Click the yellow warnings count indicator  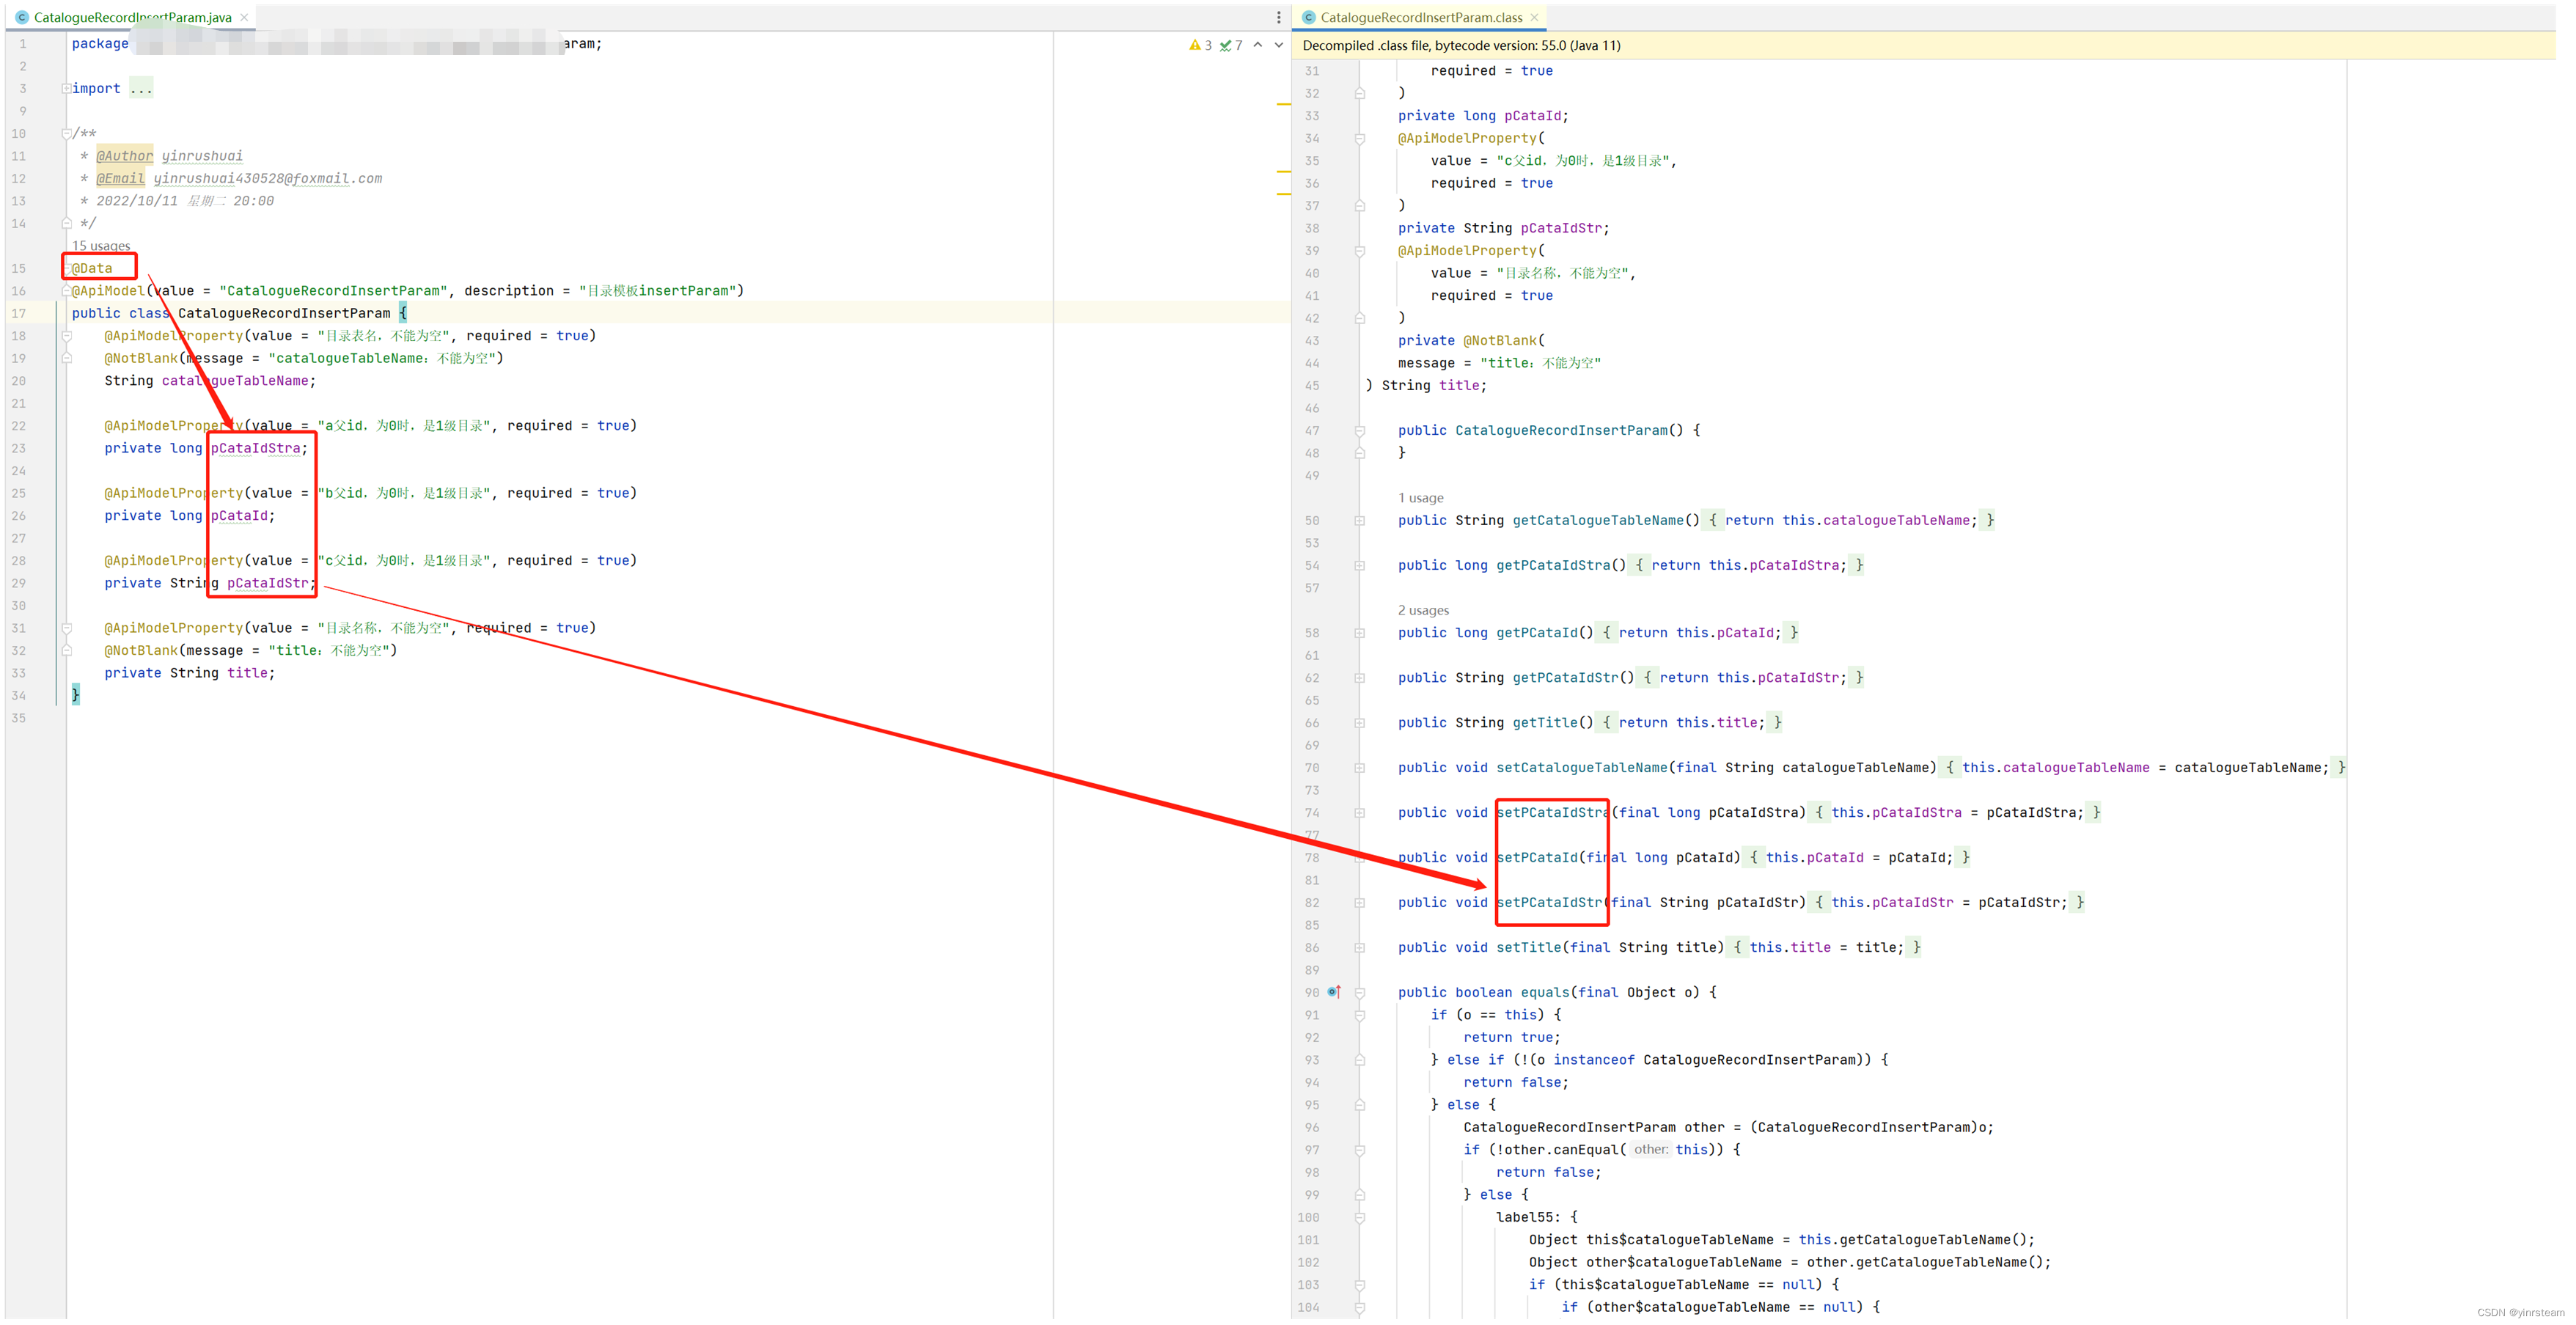point(1200,45)
